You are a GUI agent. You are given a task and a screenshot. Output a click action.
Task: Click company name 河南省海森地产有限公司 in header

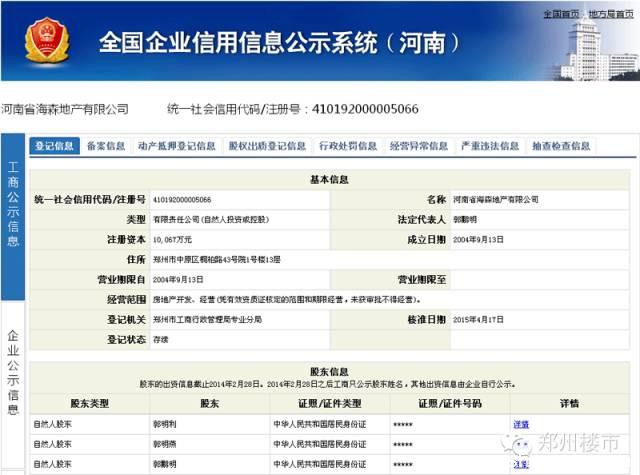64,109
